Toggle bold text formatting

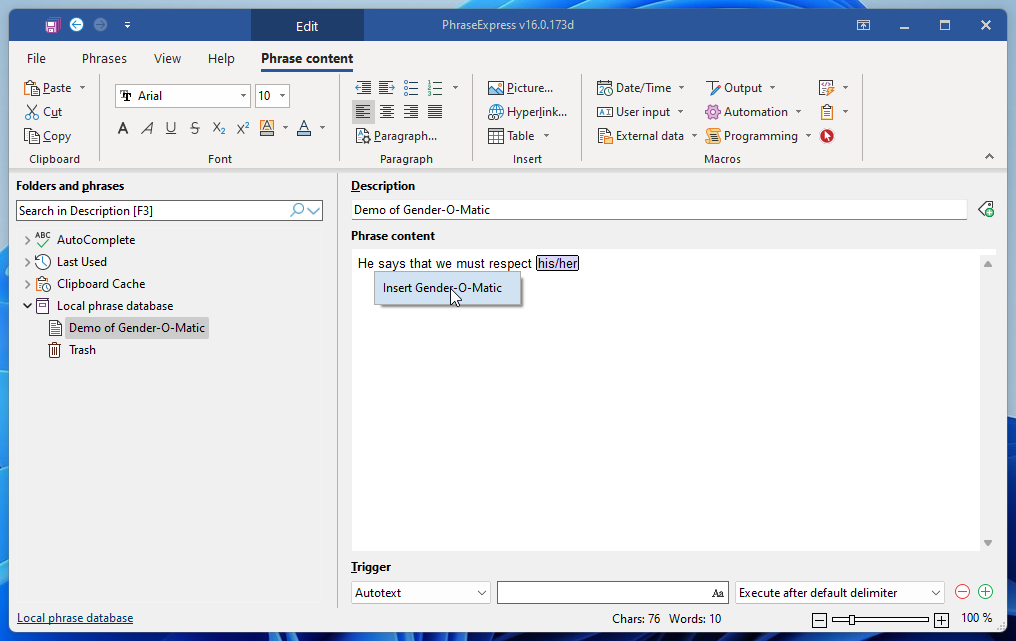tap(123, 128)
